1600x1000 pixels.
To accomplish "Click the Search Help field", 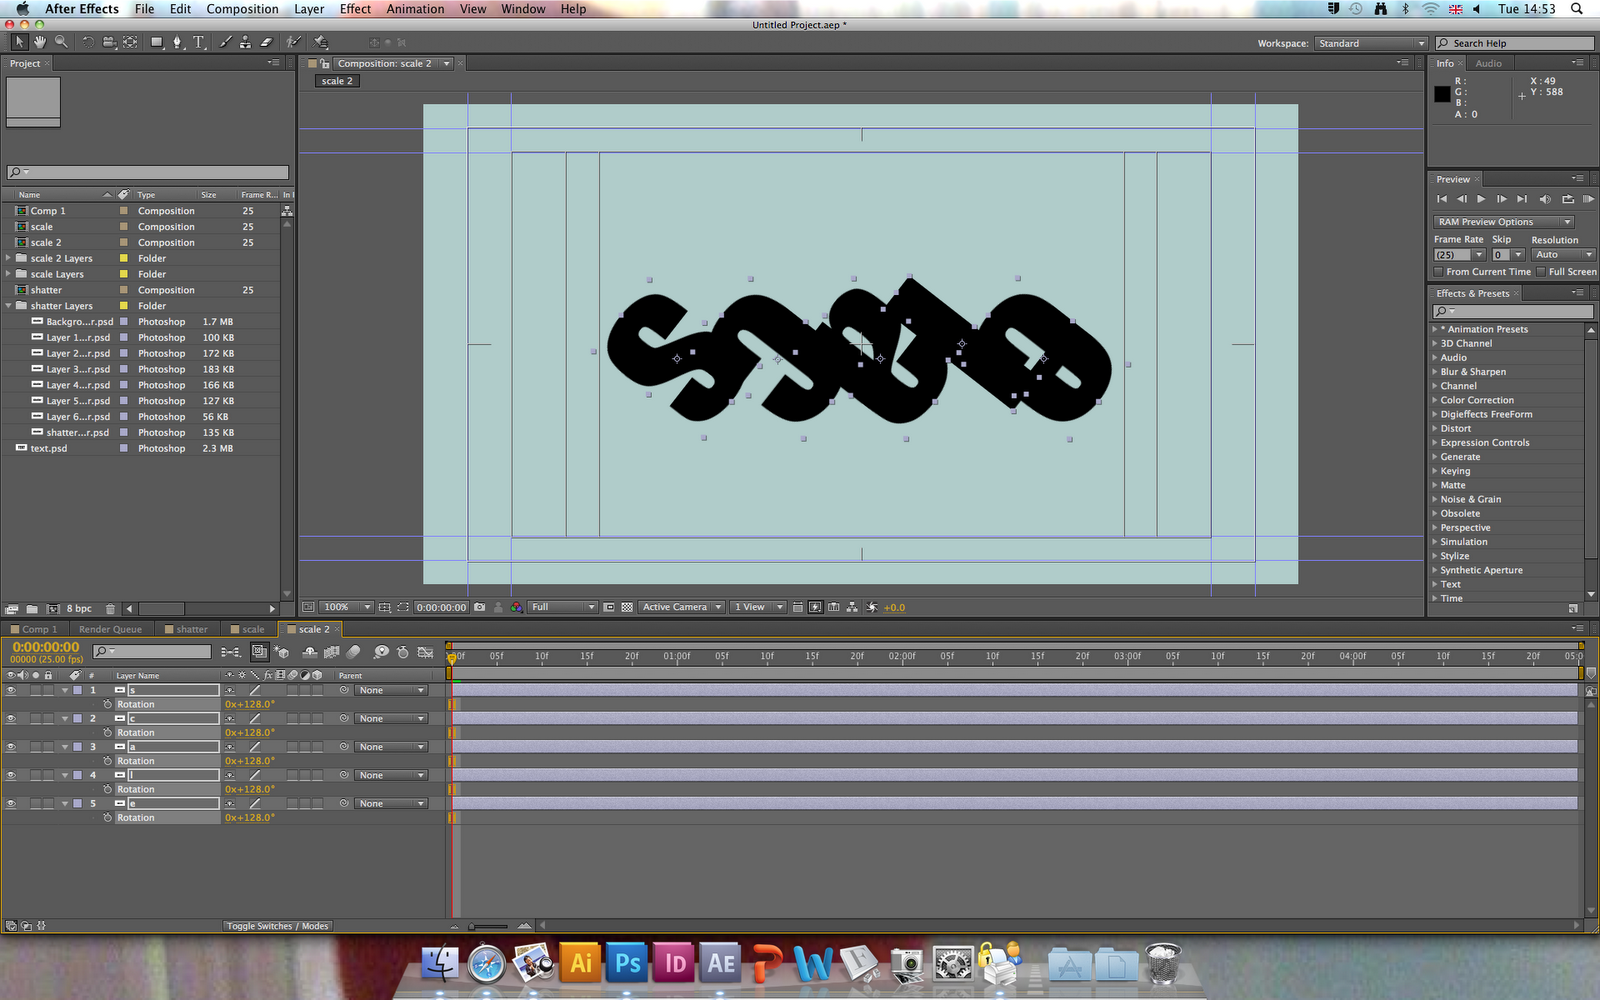I will pos(1514,43).
